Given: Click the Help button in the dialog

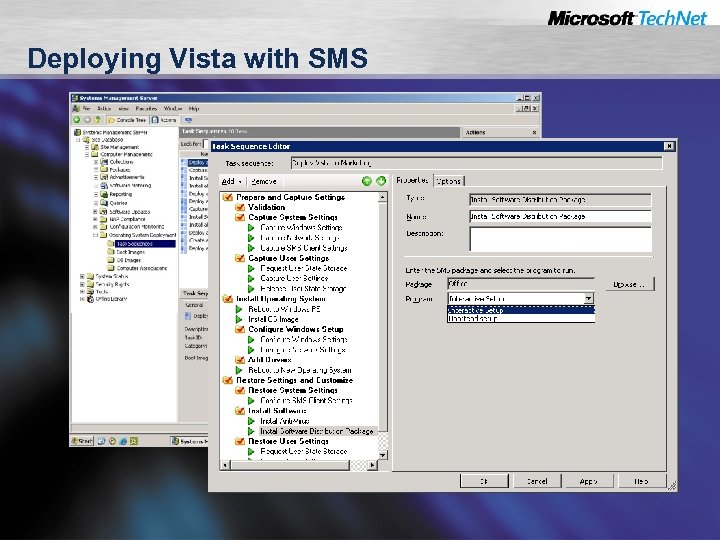Looking at the screenshot, I should click(641, 481).
